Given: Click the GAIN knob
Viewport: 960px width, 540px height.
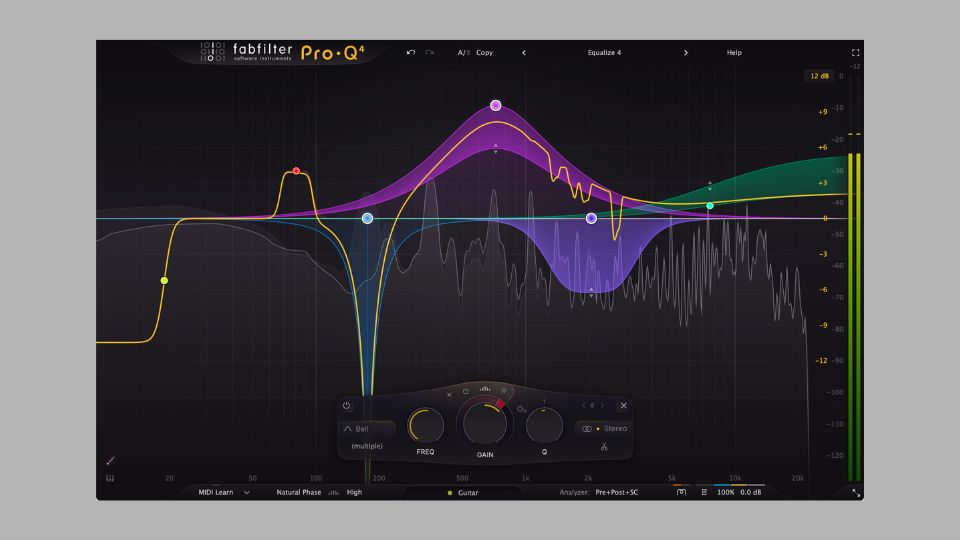Looking at the screenshot, I should (485, 425).
